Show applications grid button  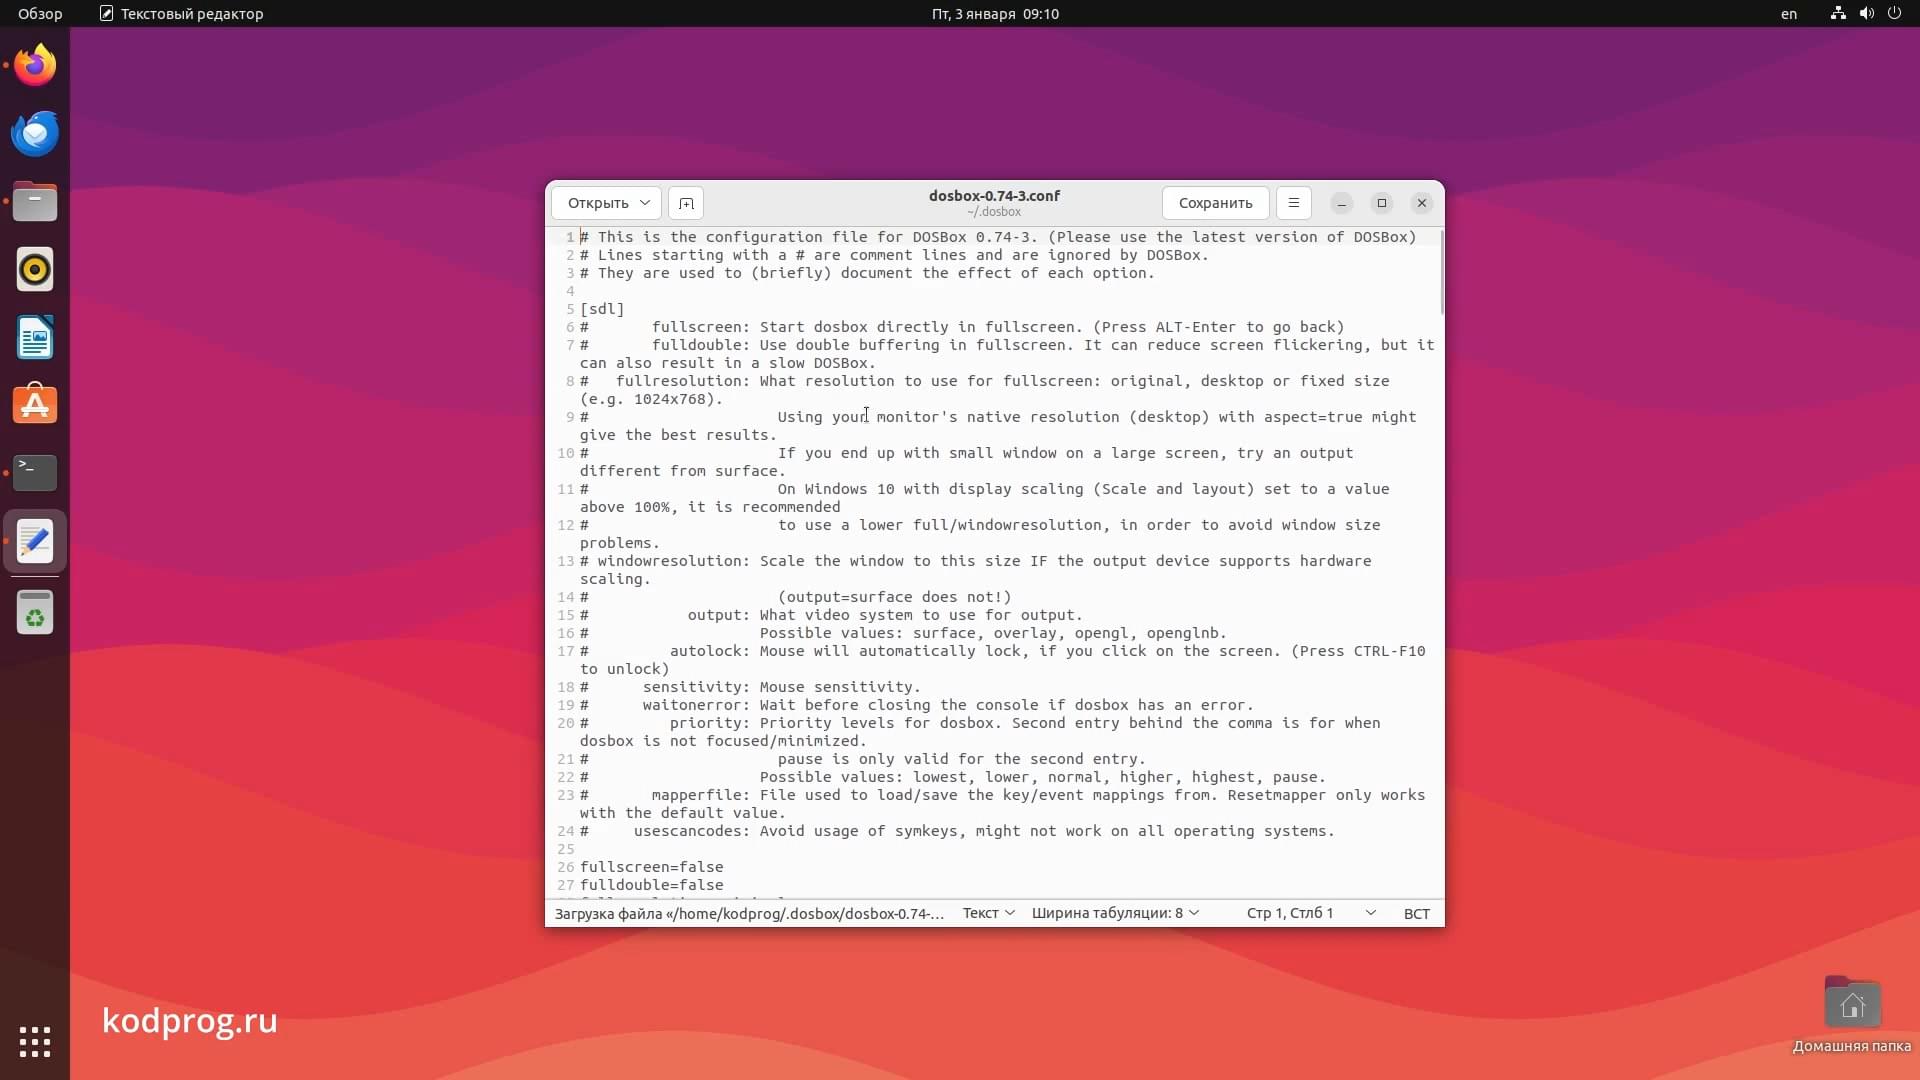[x=35, y=1041]
